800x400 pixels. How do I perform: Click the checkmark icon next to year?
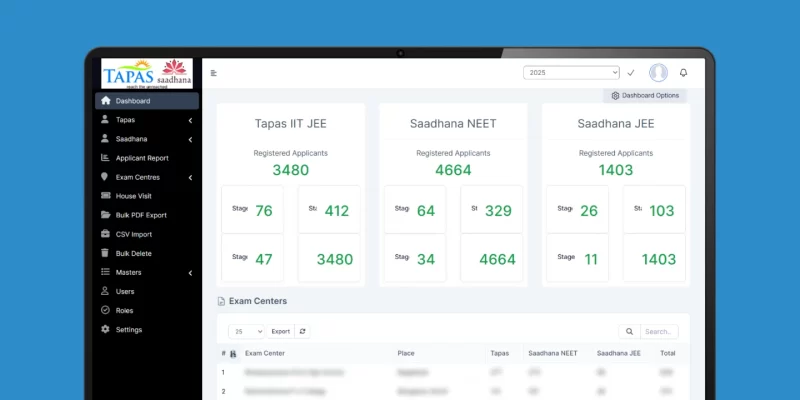pyautogui.click(x=631, y=73)
